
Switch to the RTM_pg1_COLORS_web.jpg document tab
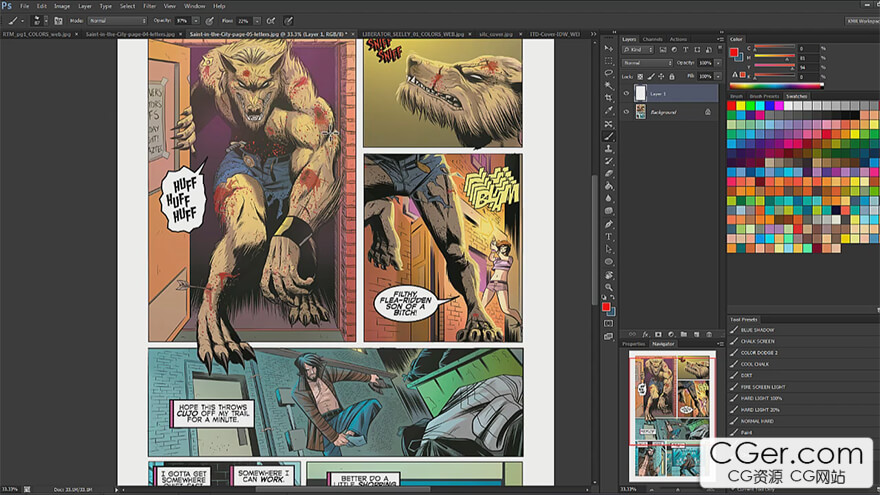(x=36, y=34)
